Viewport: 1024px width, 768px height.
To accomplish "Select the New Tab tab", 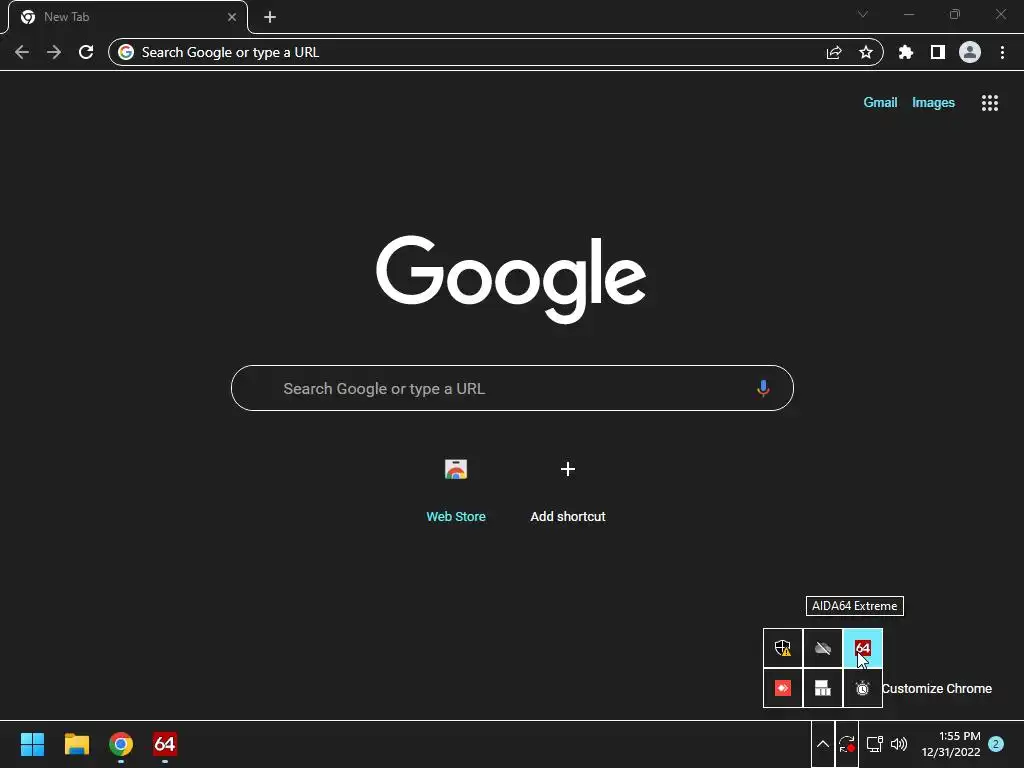I will [x=127, y=17].
